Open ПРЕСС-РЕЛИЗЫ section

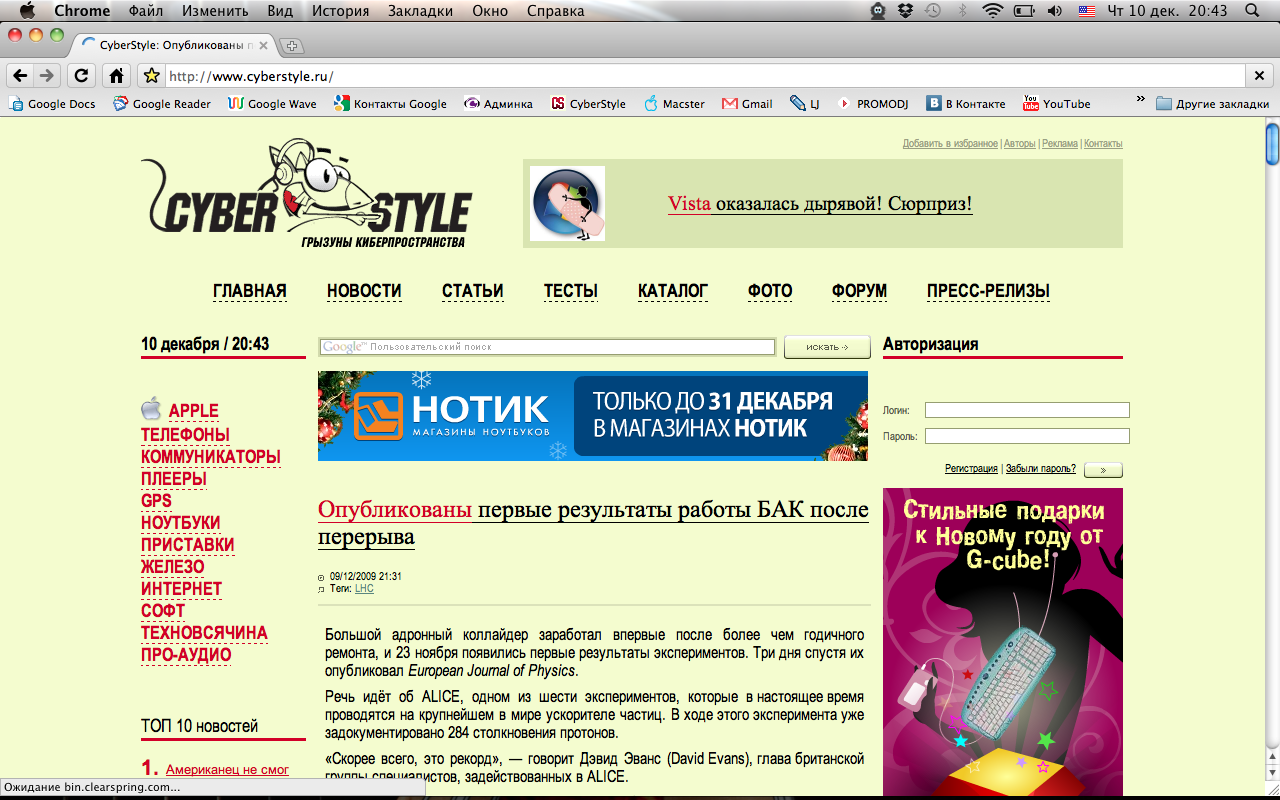pos(988,291)
